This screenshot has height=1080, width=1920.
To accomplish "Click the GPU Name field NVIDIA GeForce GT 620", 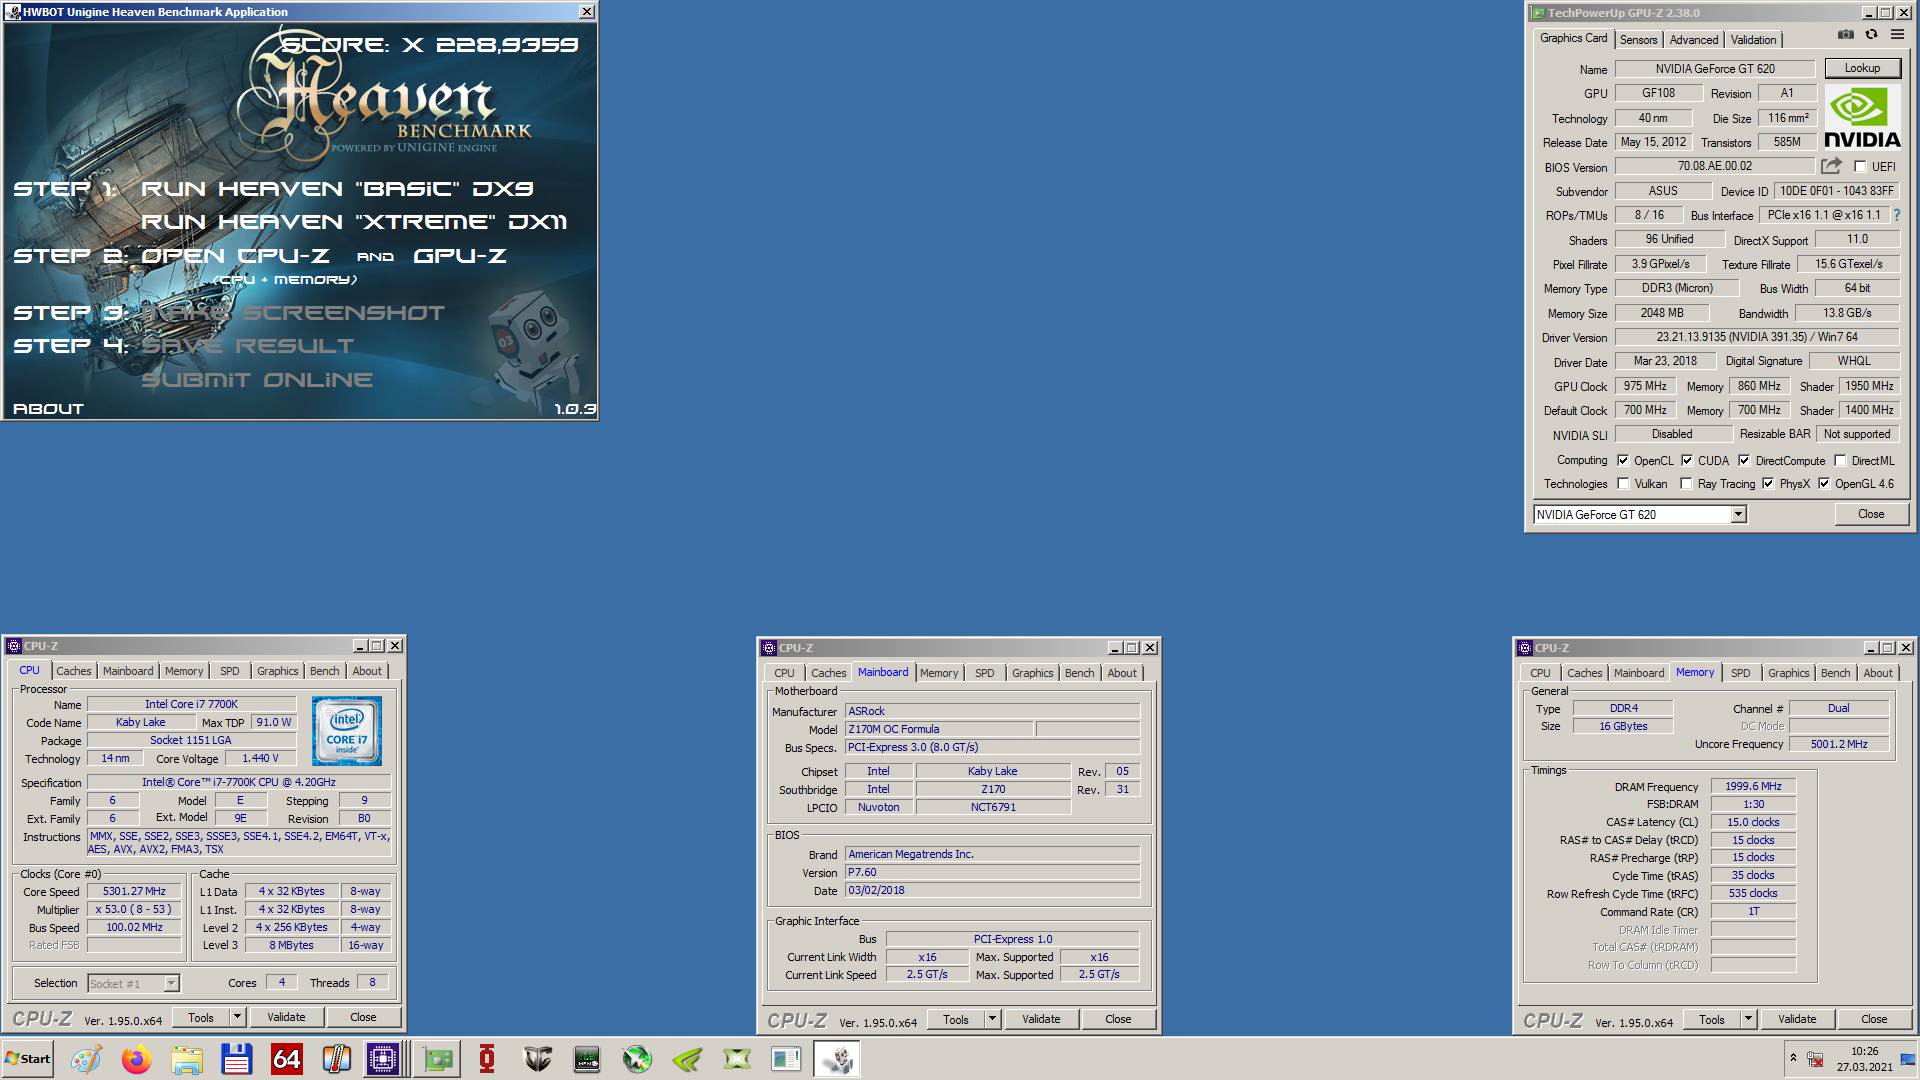I will (x=1714, y=69).
